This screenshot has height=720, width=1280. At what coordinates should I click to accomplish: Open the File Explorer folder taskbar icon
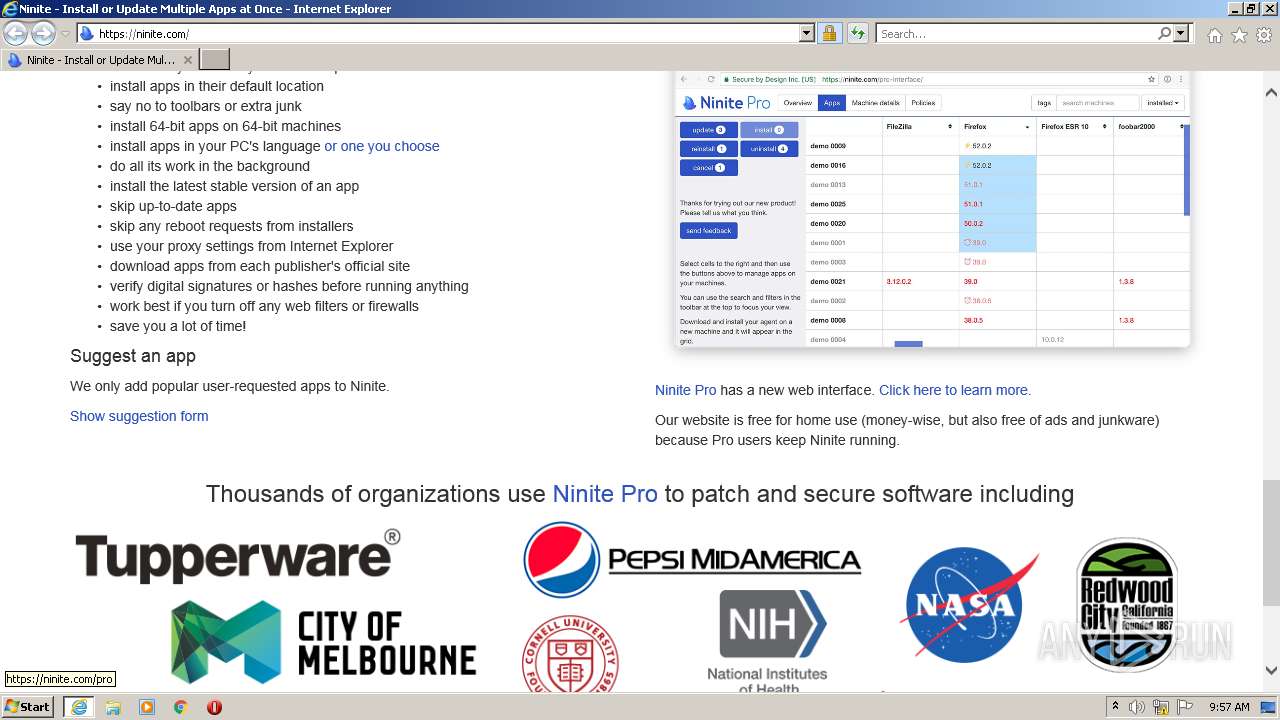click(x=113, y=707)
